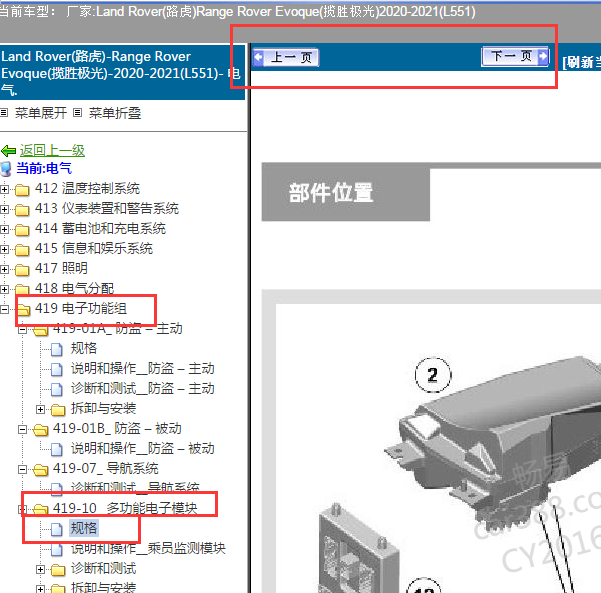Open the highlighted 规格 document under 419-10
The height and width of the screenshot is (593, 601).
[x=84, y=528]
